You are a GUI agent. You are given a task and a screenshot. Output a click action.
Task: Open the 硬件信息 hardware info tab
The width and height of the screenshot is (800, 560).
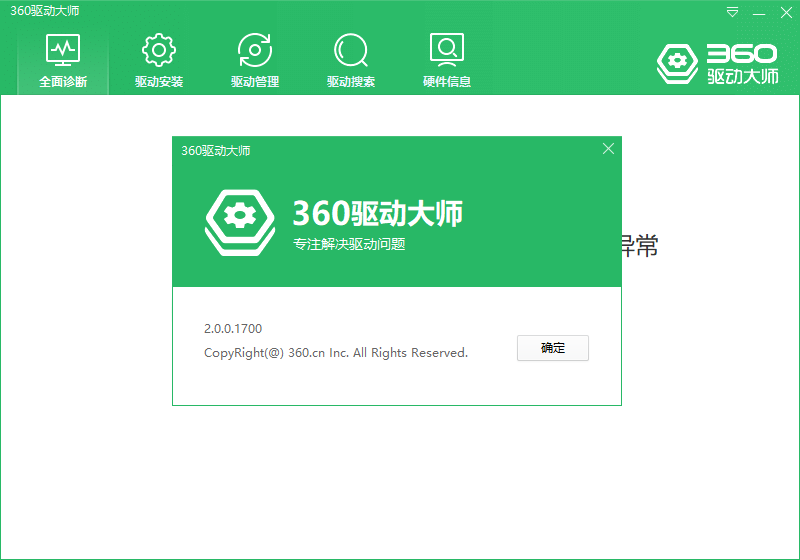(446, 61)
